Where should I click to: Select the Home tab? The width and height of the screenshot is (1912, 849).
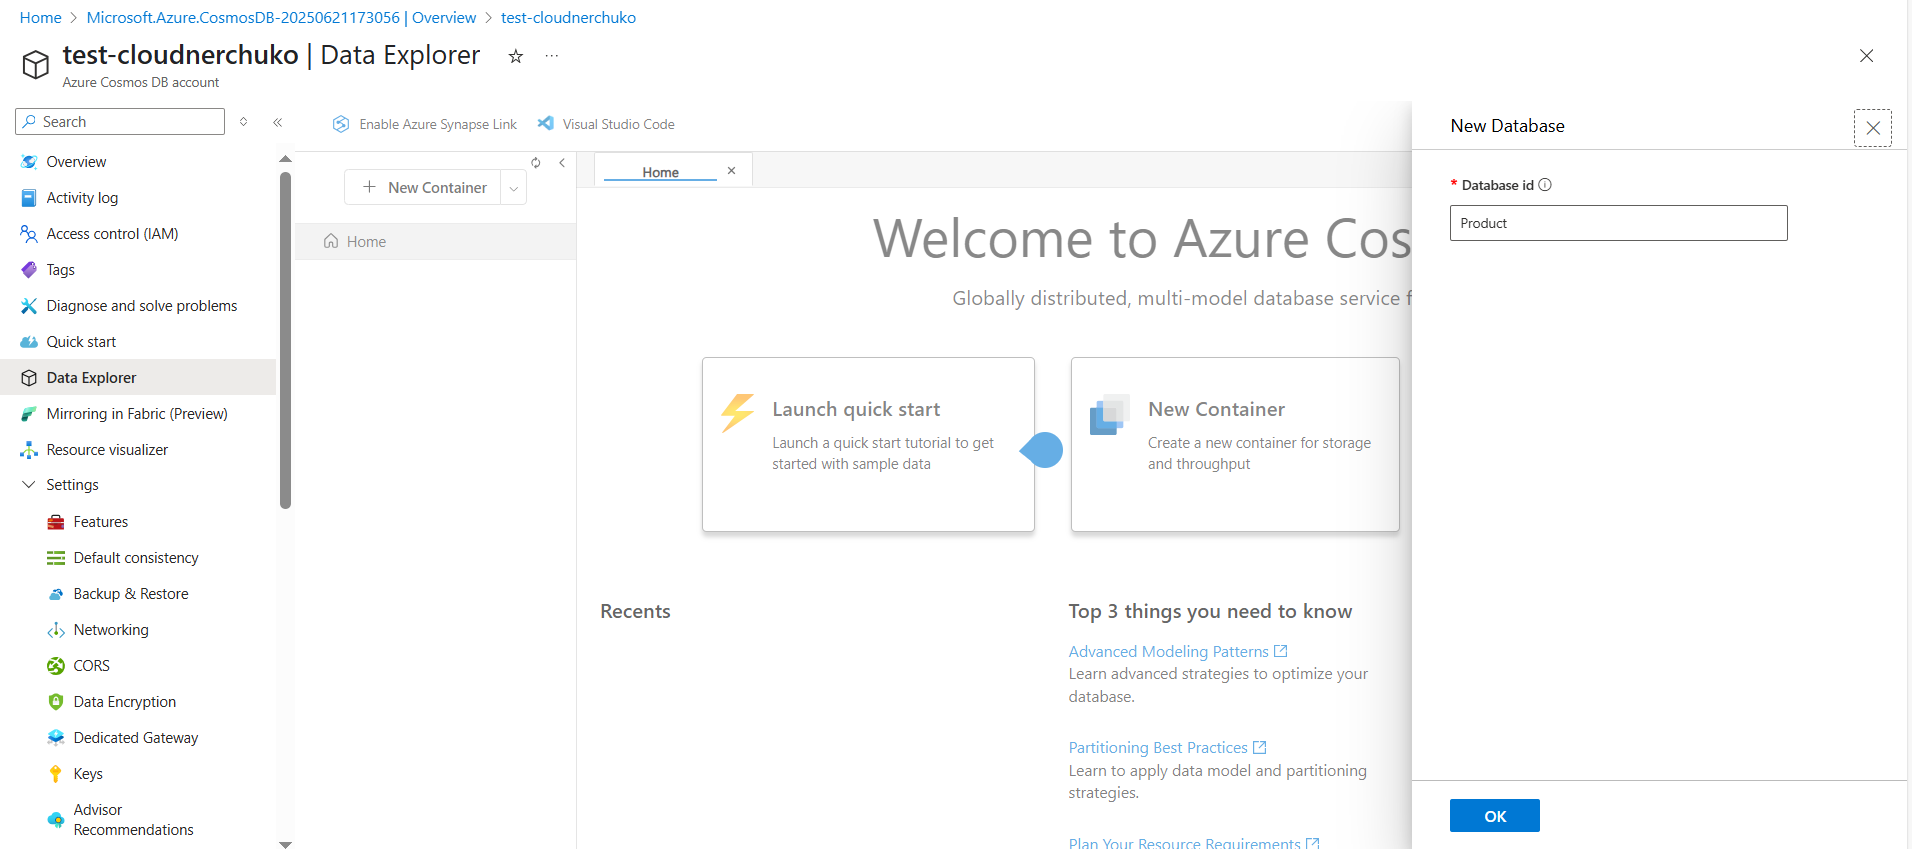click(660, 172)
